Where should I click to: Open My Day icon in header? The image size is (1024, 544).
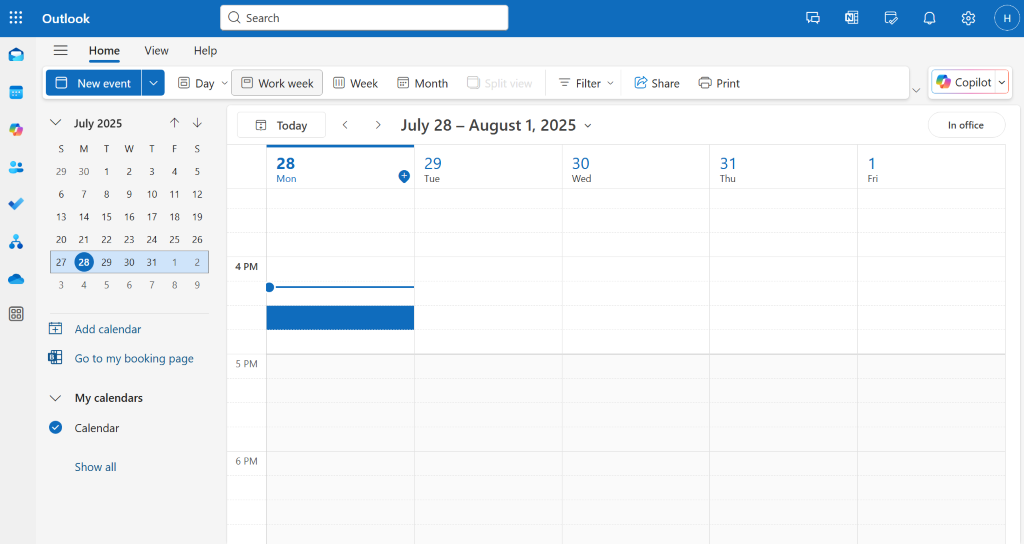click(x=891, y=18)
